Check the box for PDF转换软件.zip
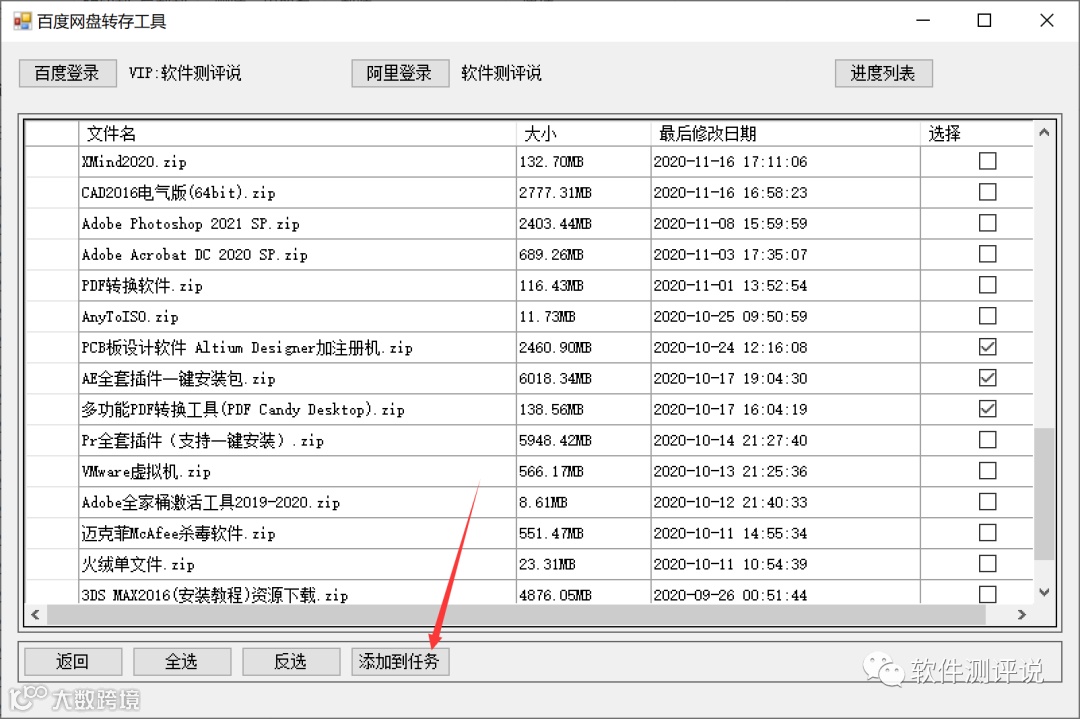Viewport: 1080px width, 719px height. point(987,285)
